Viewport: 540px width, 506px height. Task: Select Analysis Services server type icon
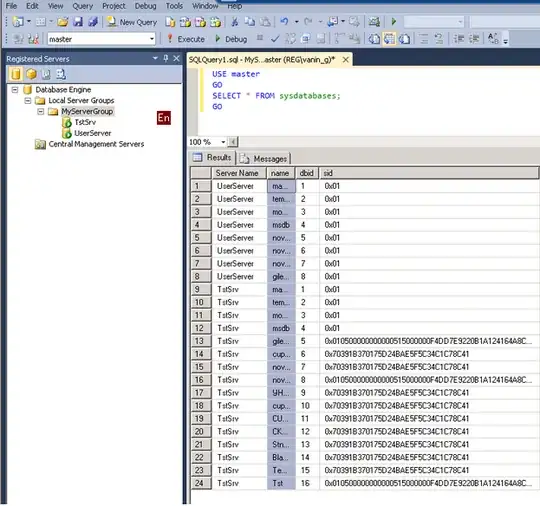31,74
